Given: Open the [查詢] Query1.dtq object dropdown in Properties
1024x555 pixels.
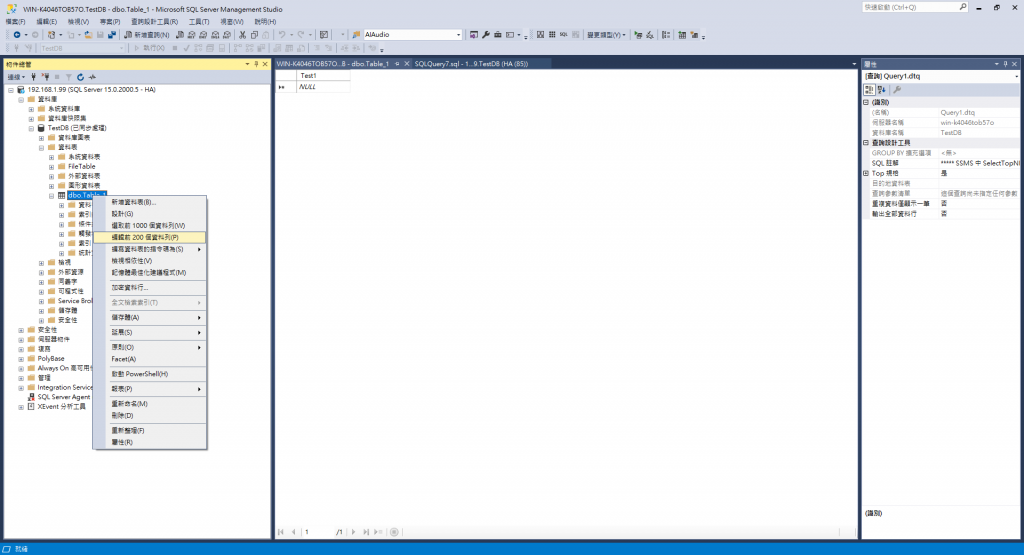Looking at the screenshot, I should point(1016,76).
